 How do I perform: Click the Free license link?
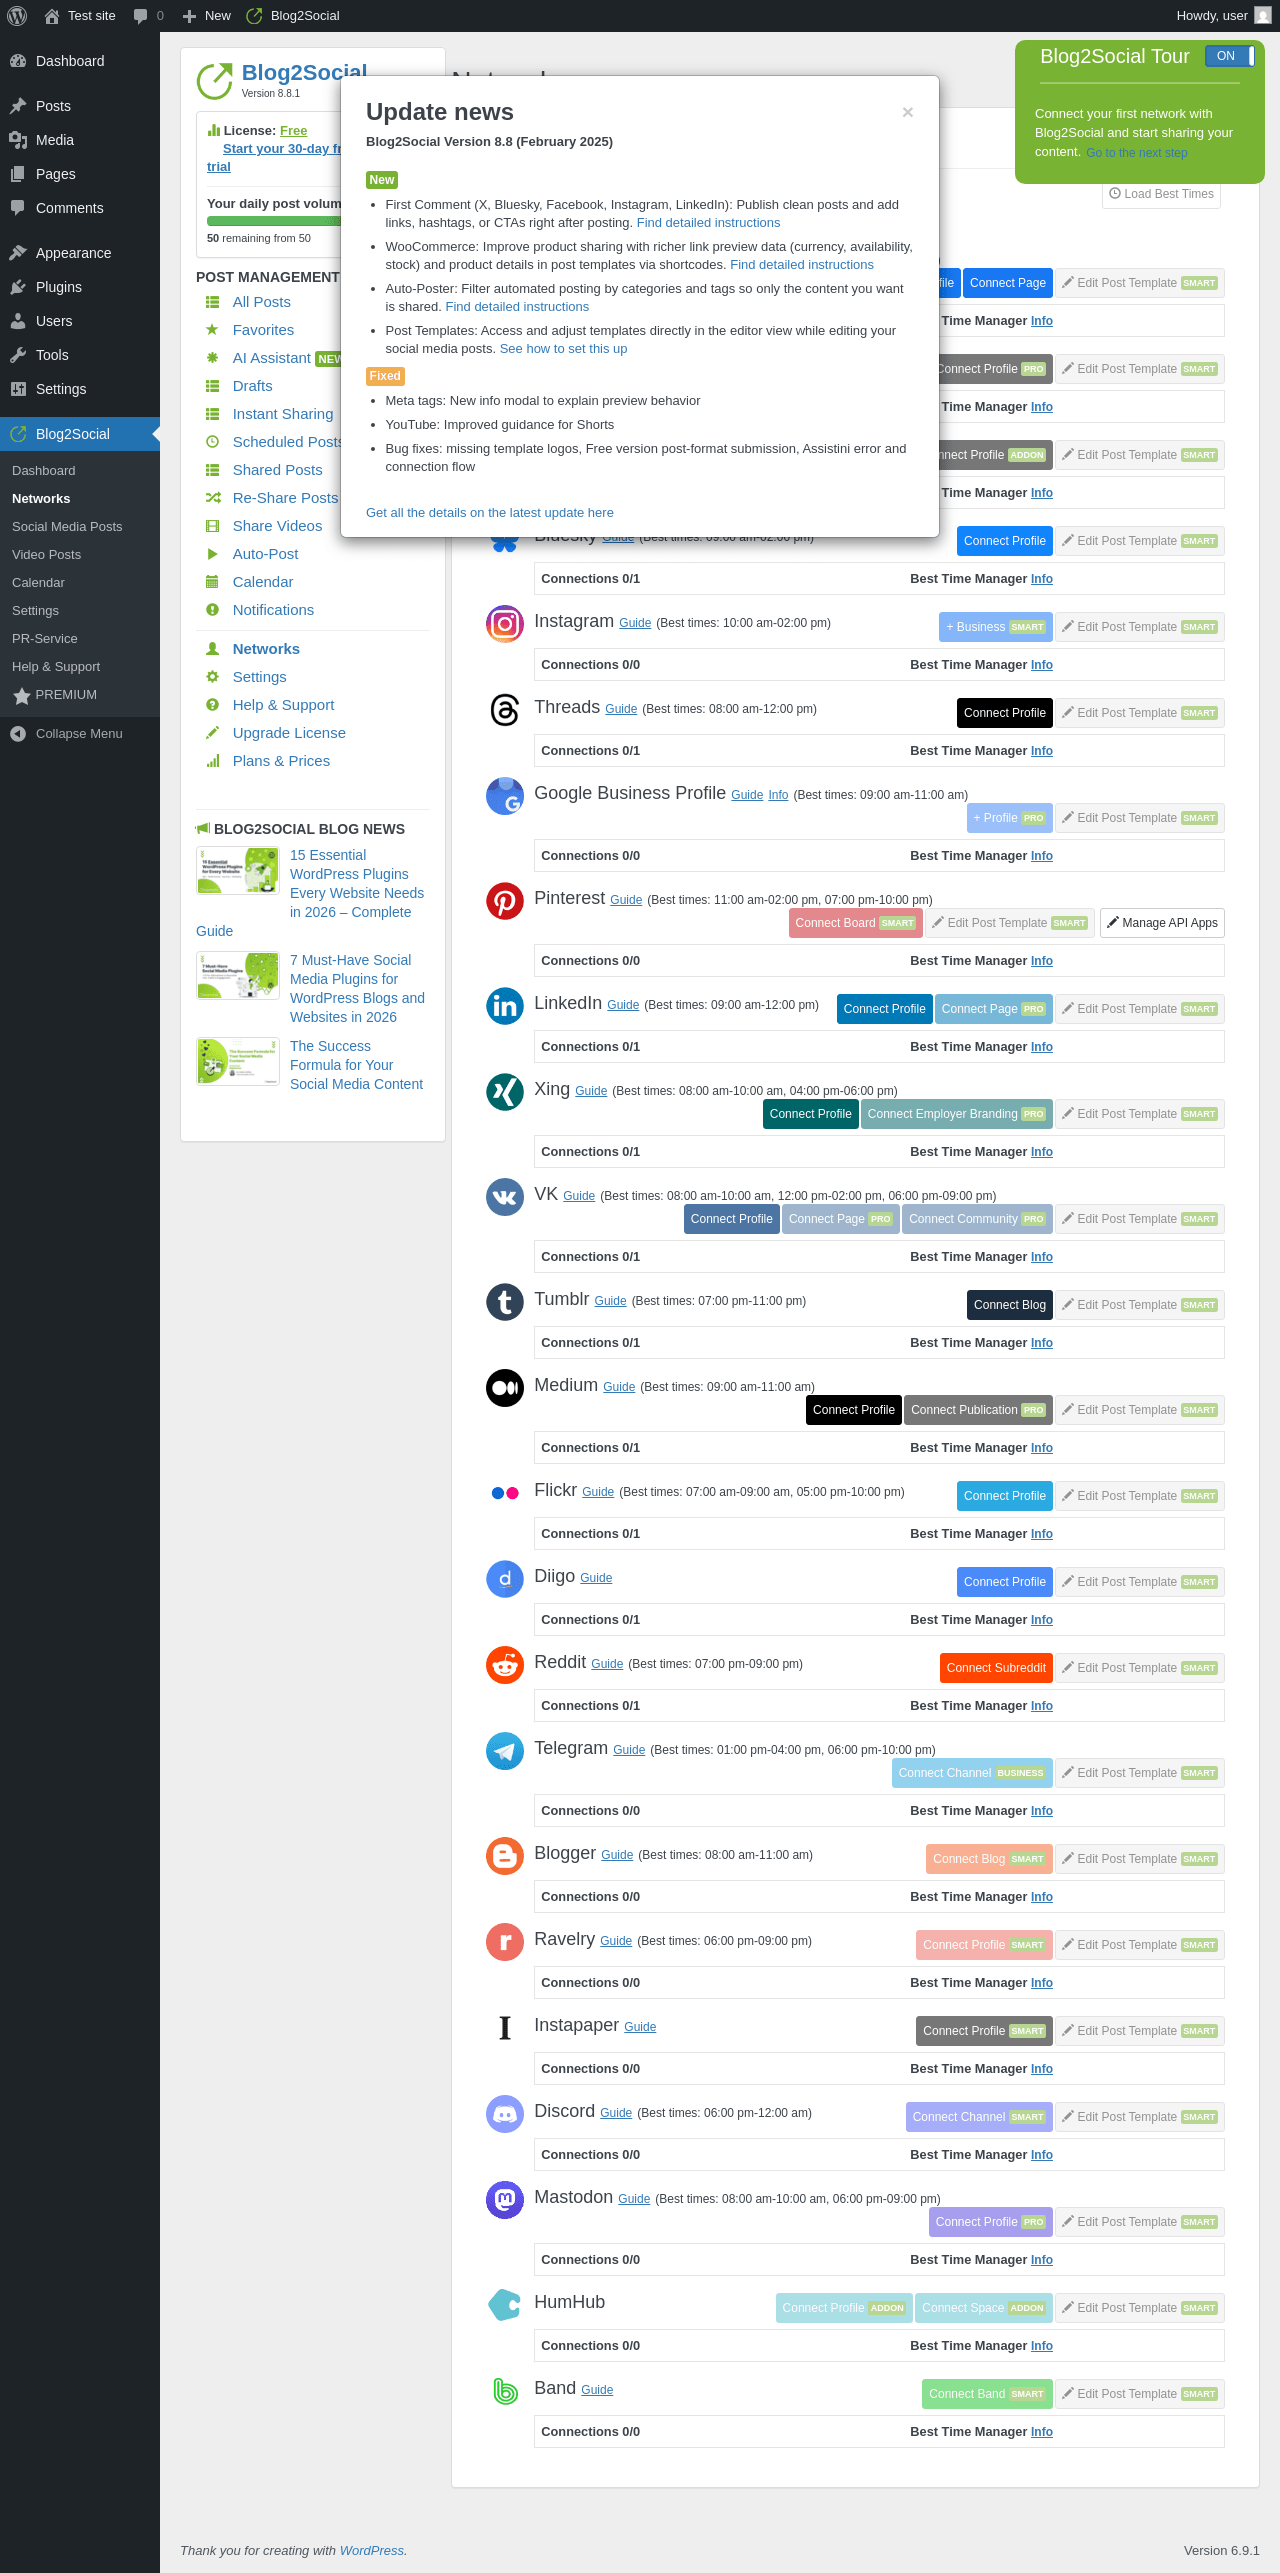coord(294,131)
